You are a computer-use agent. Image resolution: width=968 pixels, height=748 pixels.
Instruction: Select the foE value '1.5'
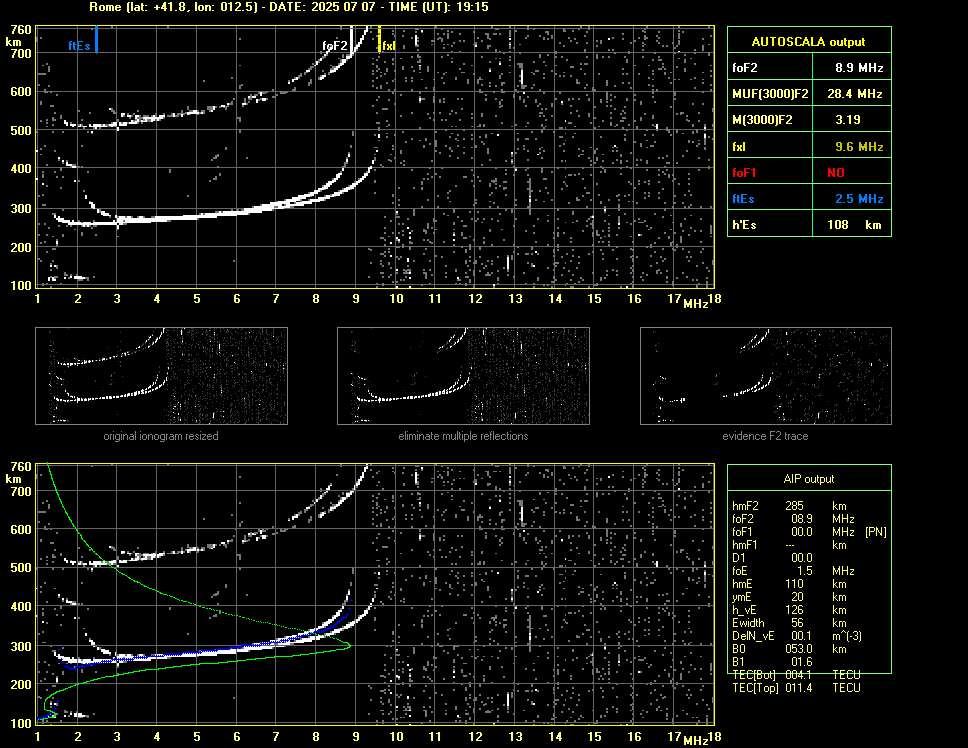point(804,571)
